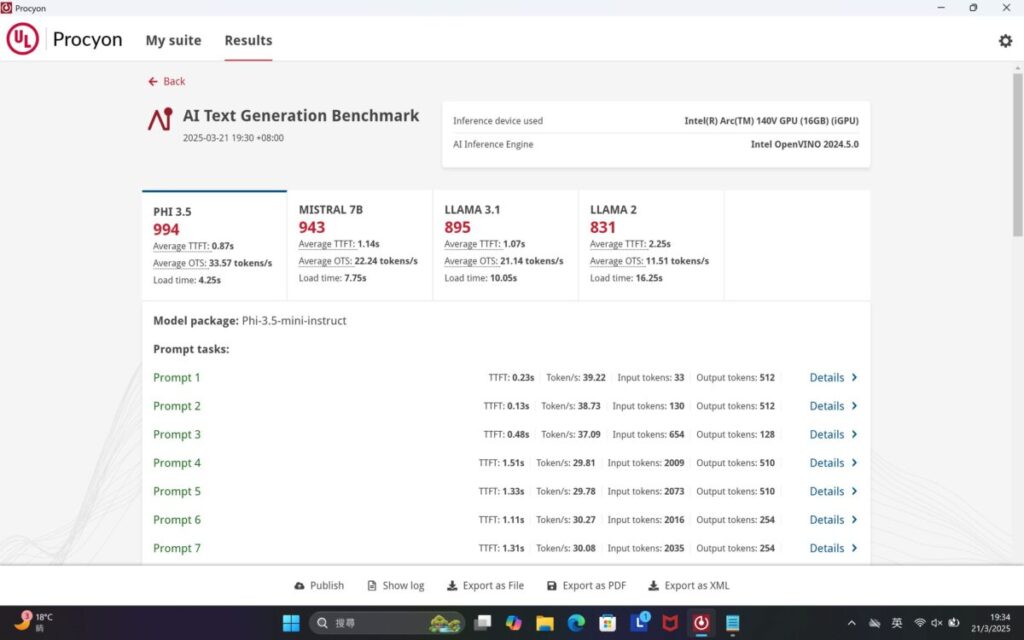Open the Wi-Fi network tray icon
This screenshot has width=1024, height=640.
920,623
